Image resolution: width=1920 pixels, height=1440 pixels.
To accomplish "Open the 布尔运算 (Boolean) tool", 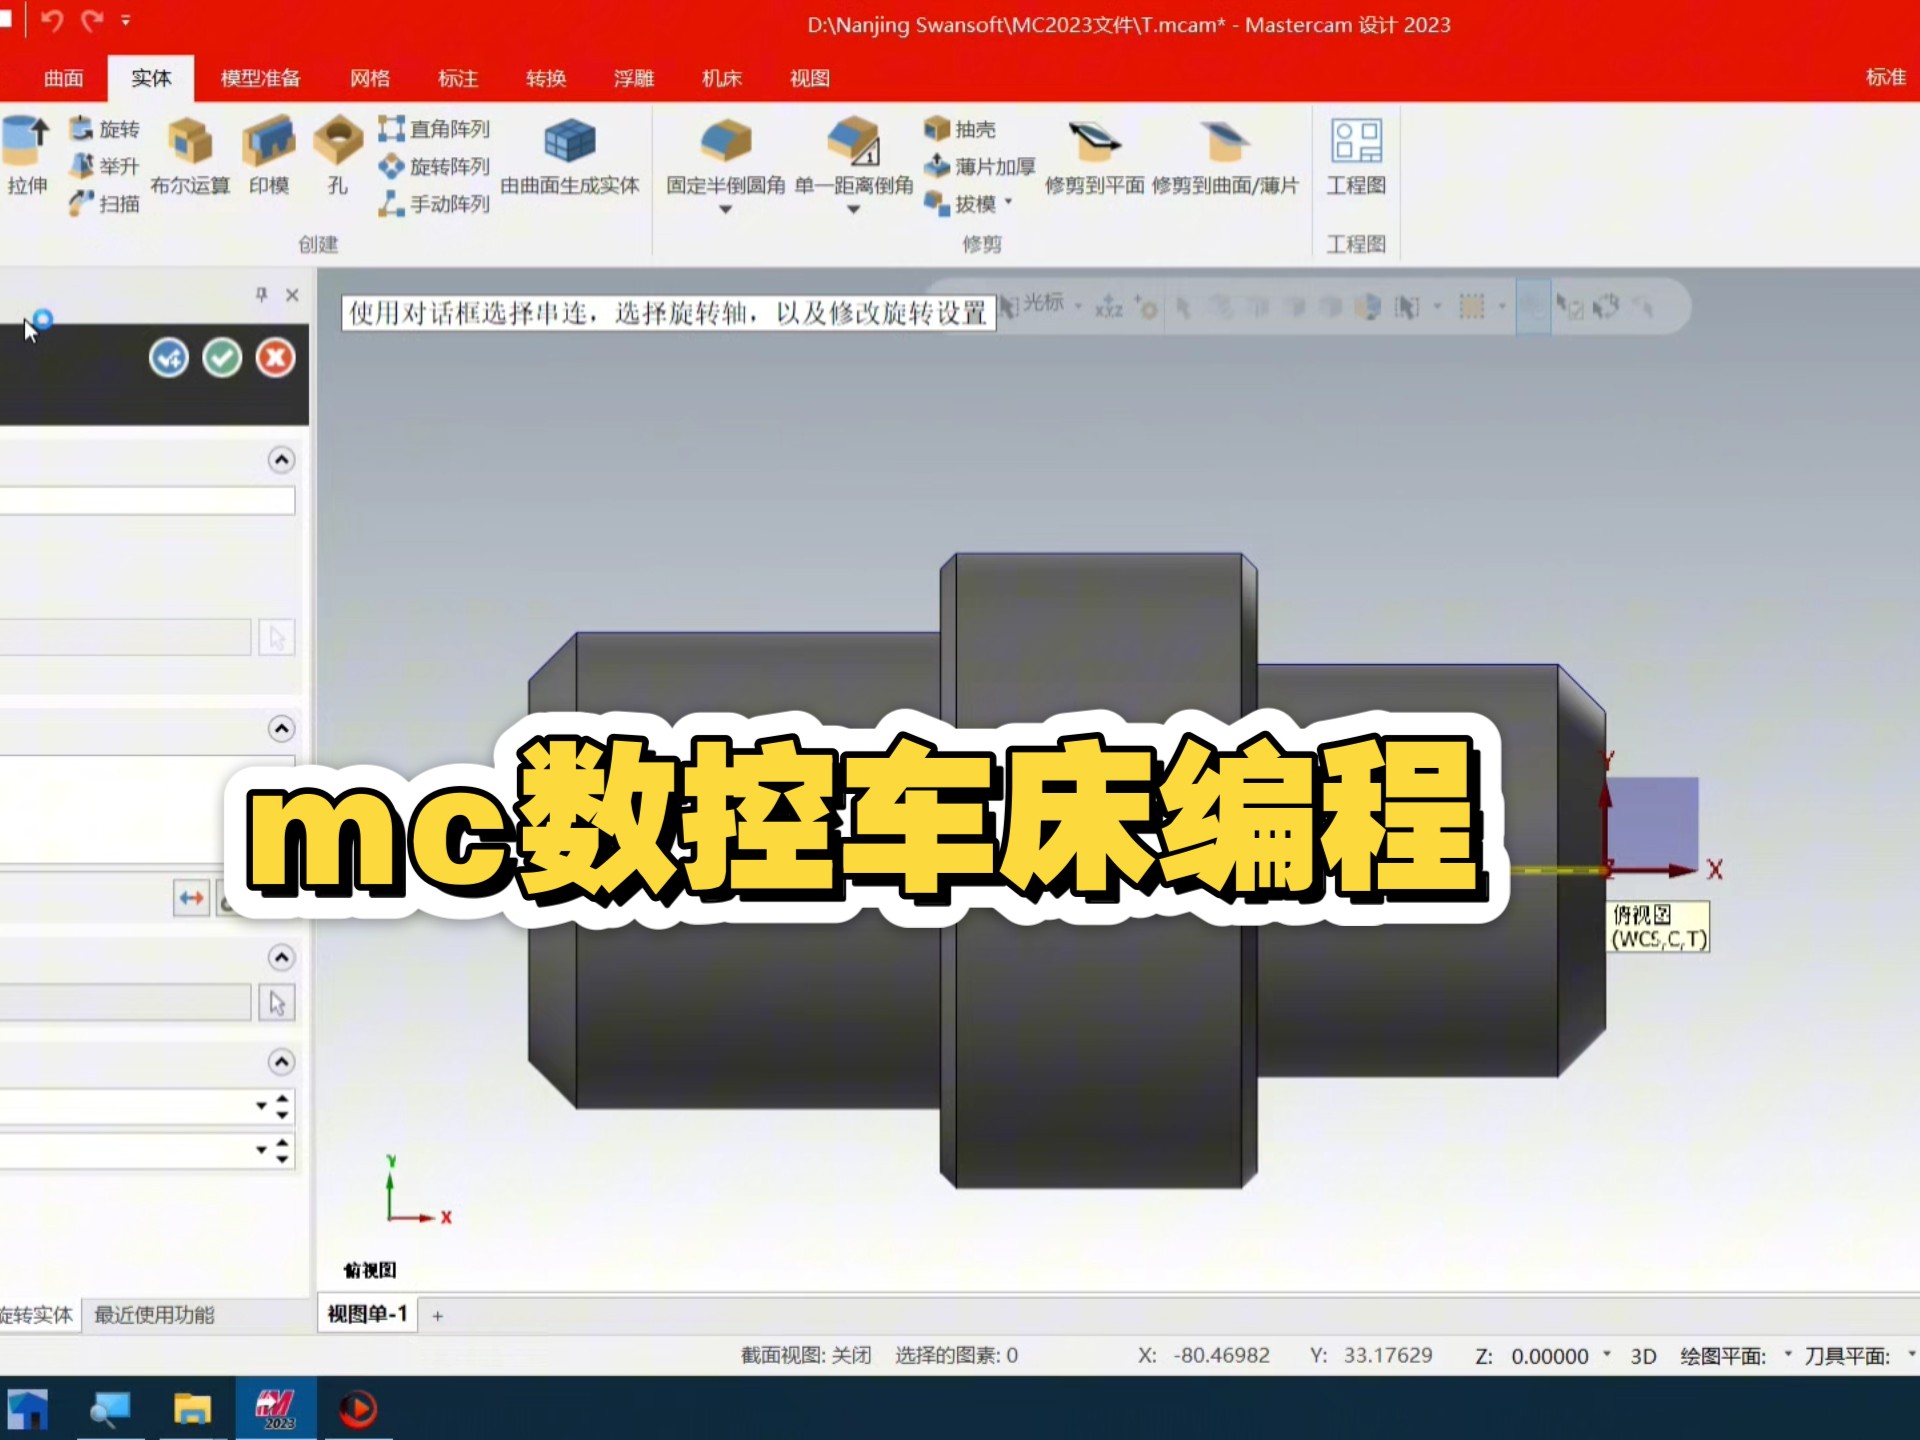I will click(x=190, y=155).
